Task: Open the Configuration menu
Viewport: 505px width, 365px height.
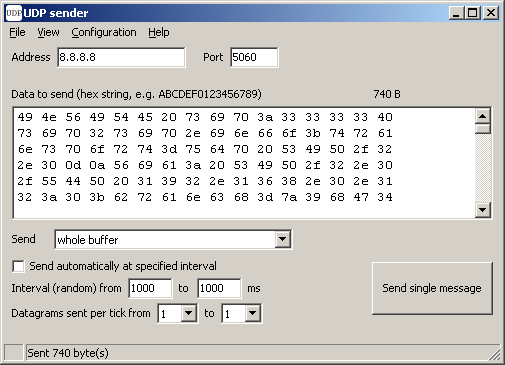Action: [104, 32]
